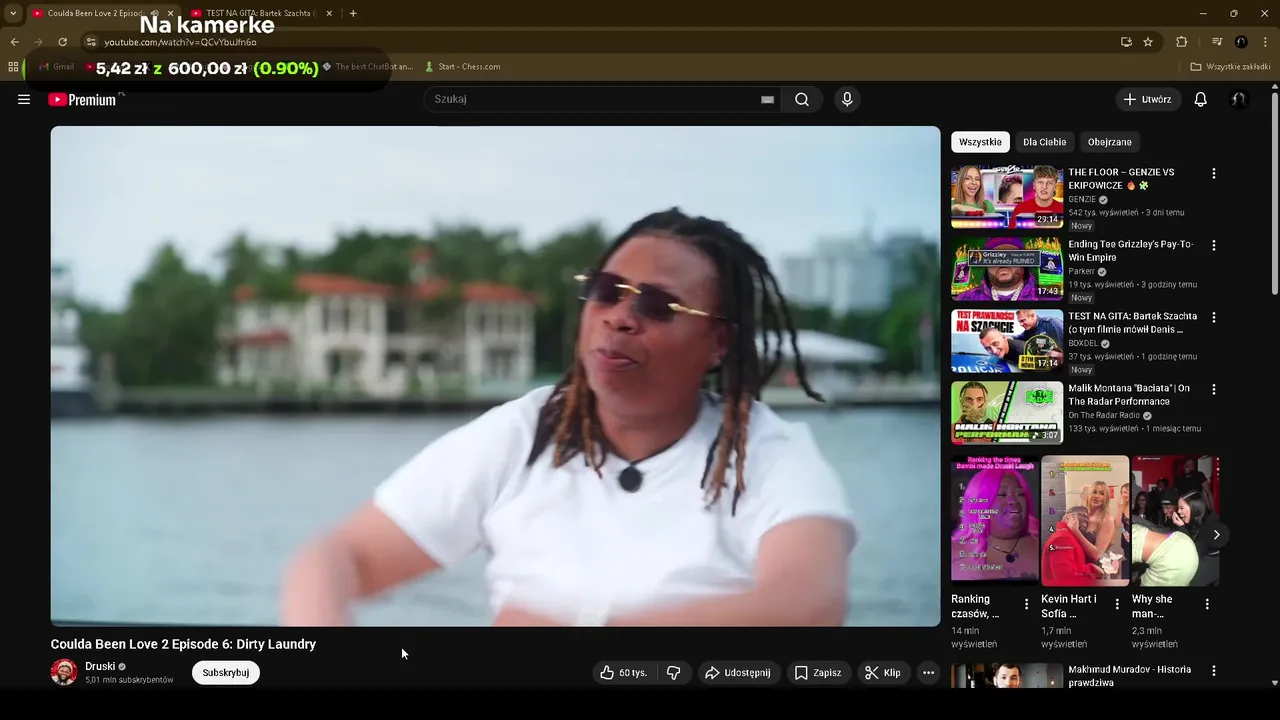The height and width of the screenshot is (720, 1280).
Task: Open Kevin Hart i Sofia short thumbnail
Action: [x=1085, y=520]
